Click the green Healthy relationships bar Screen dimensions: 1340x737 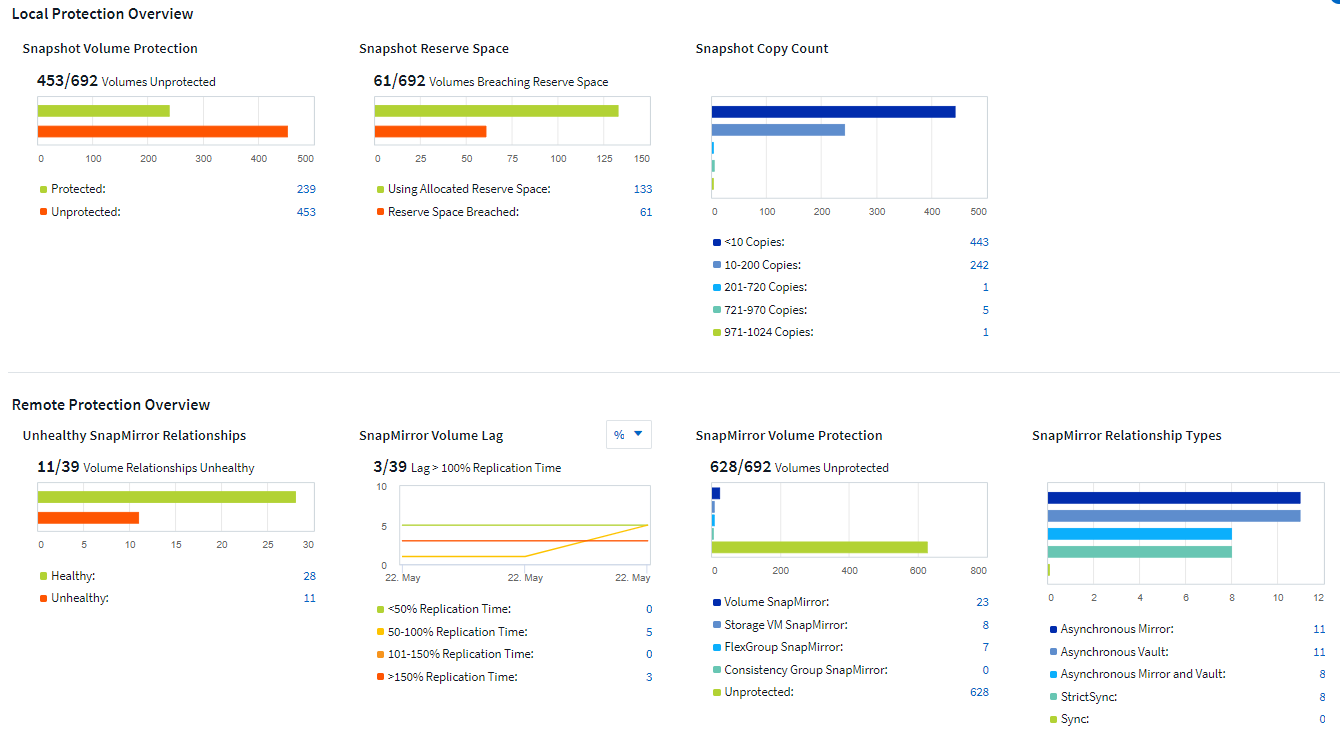(x=167, y=497)
